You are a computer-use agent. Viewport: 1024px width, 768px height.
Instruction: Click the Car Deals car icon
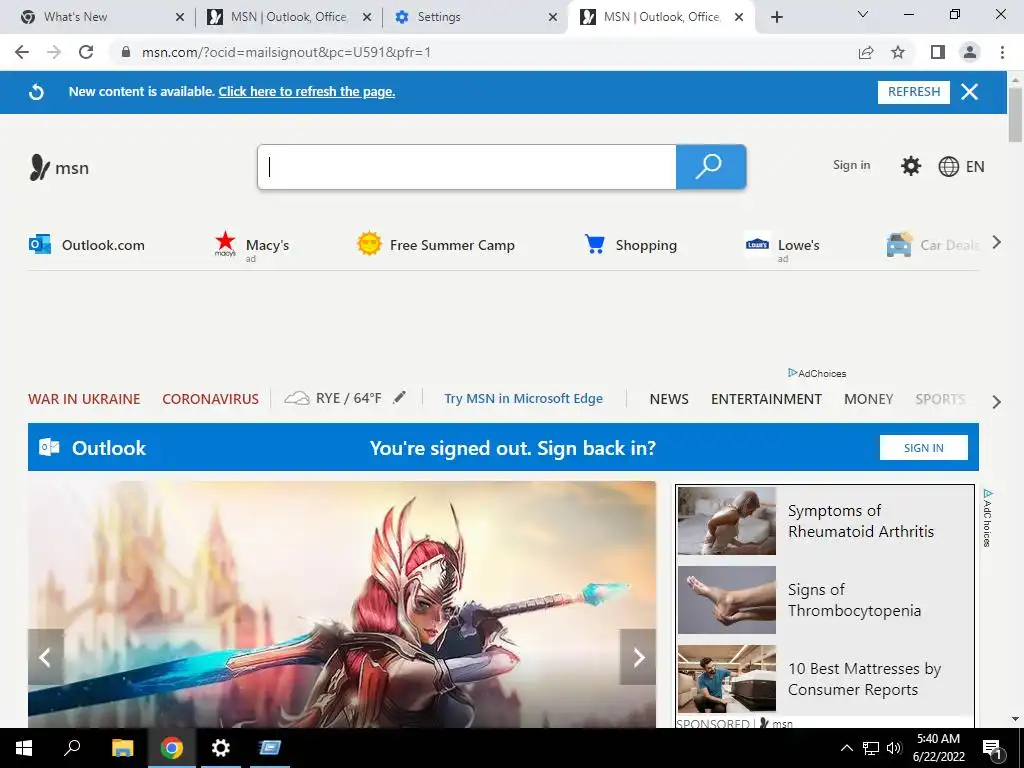coord(899,245)
